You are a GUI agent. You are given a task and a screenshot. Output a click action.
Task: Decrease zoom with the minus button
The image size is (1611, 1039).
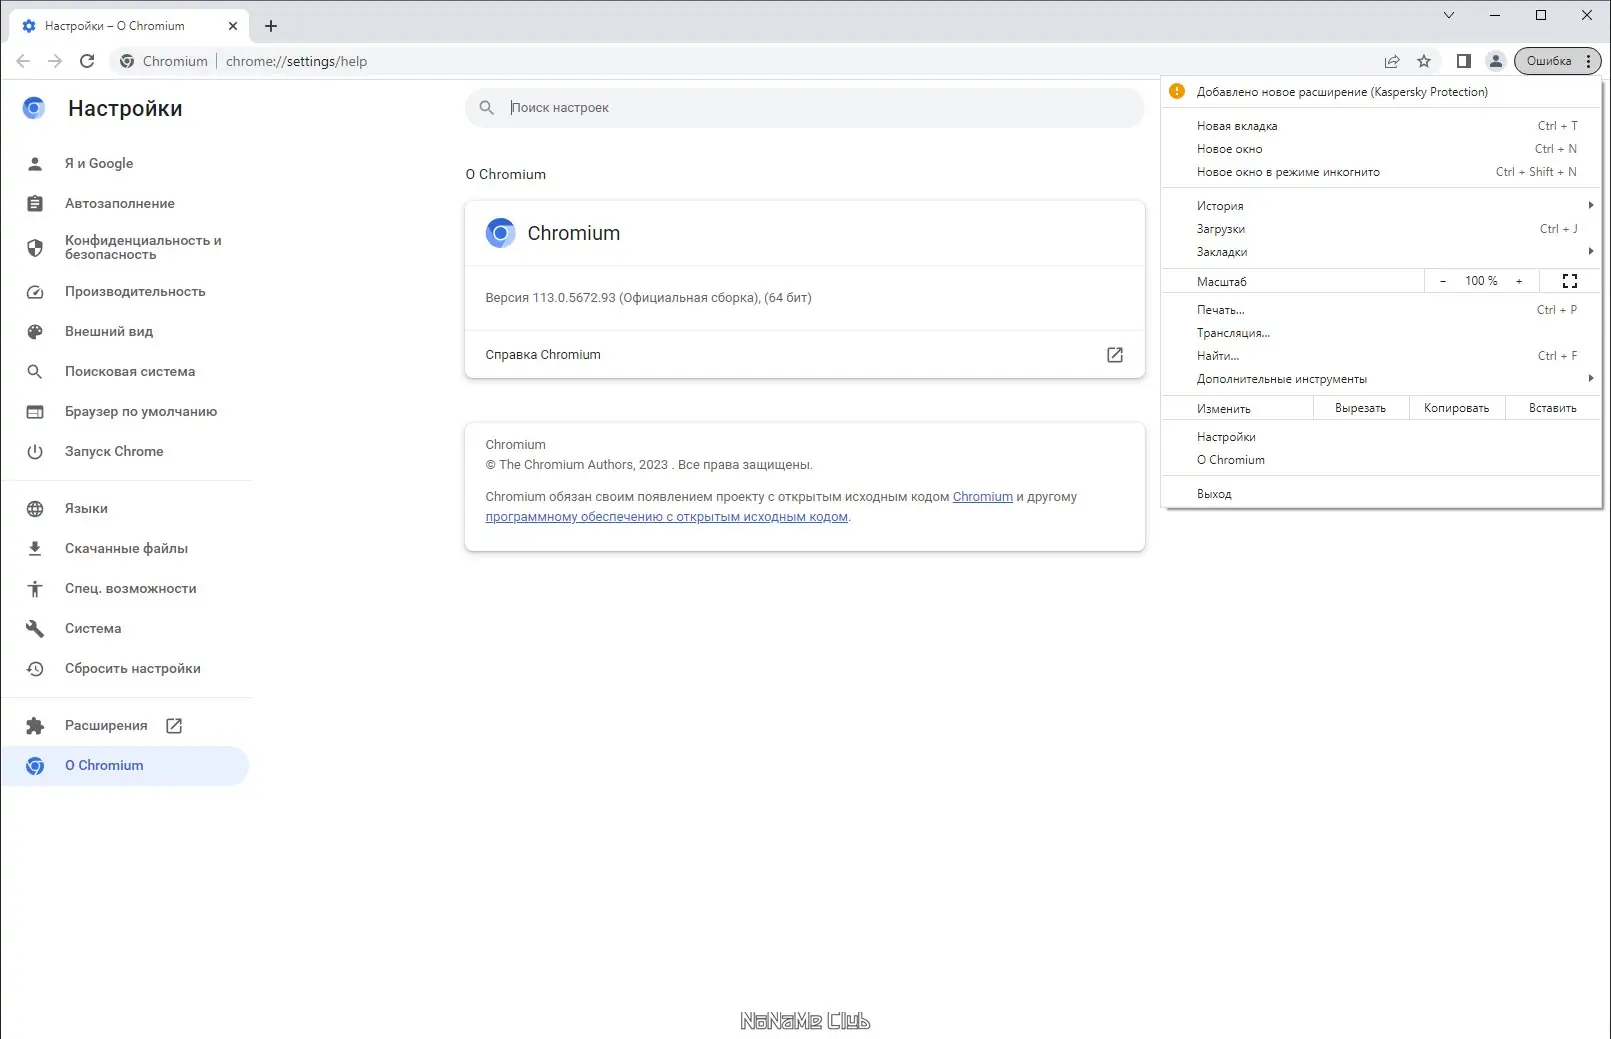point(1443,281)
